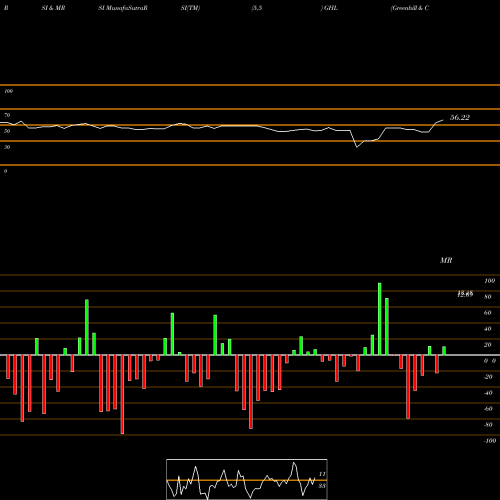
Task: Click the SI(TM) header text
Action: (190, 8)
